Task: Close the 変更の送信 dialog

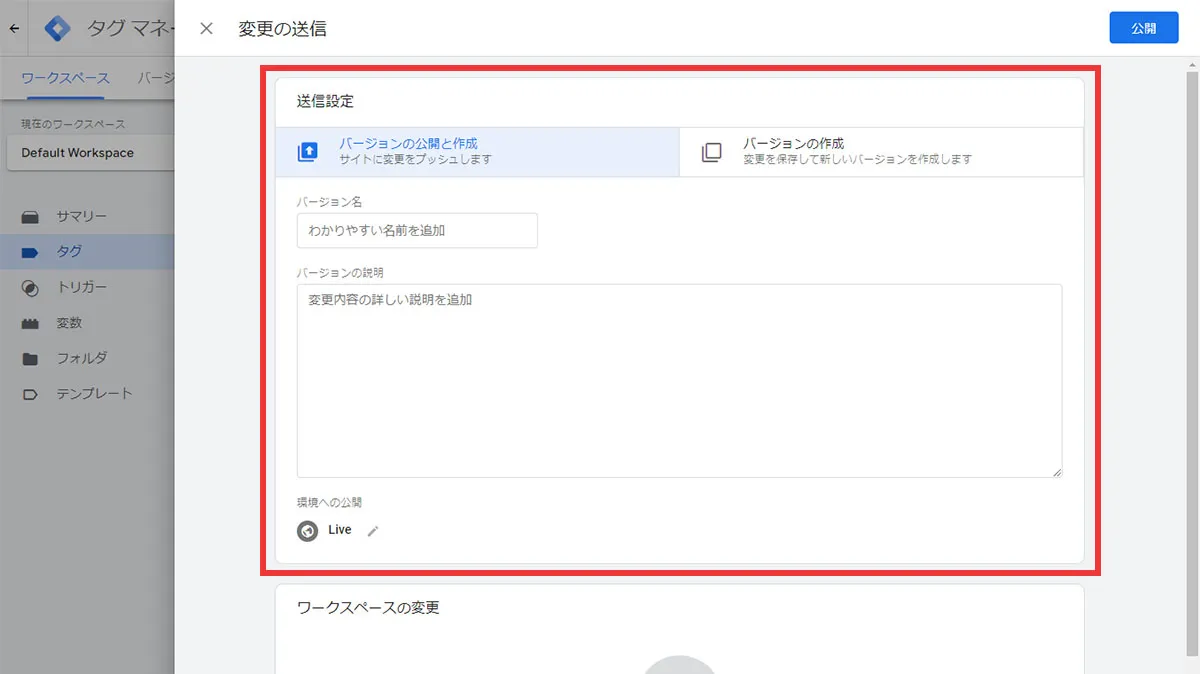Action: 206,28
